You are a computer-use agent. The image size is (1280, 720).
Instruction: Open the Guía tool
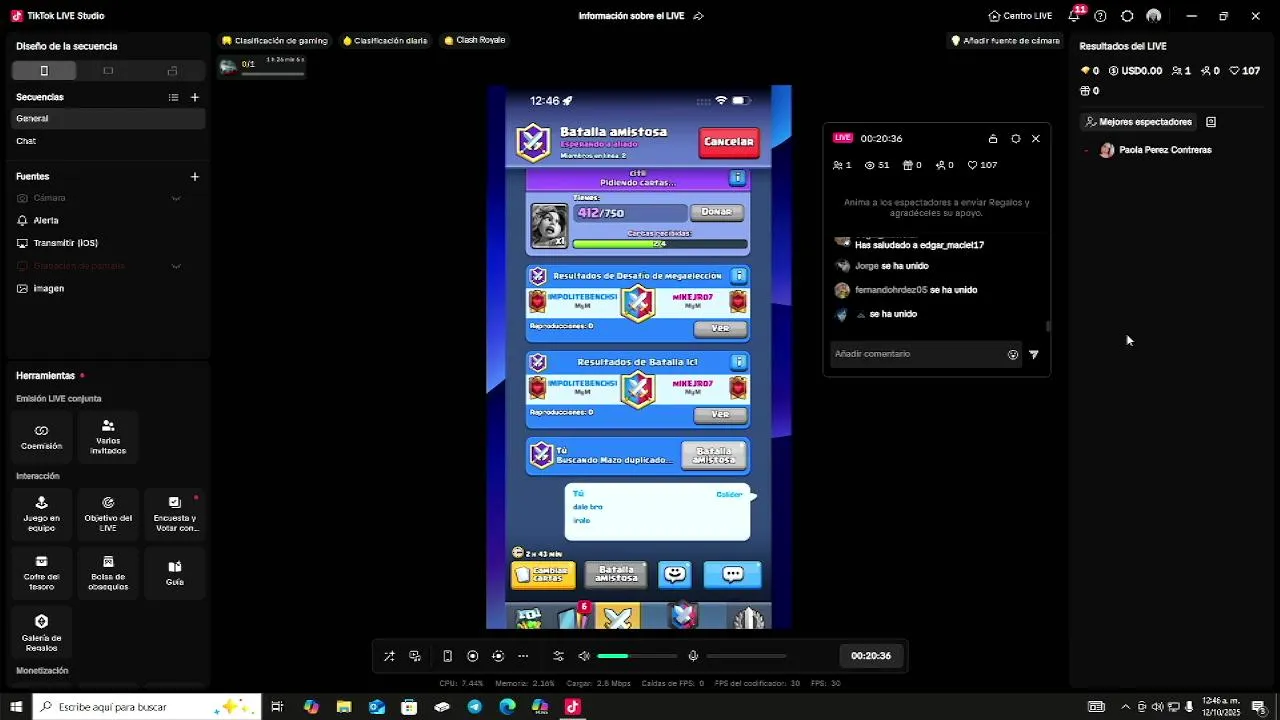click(175, 573)
